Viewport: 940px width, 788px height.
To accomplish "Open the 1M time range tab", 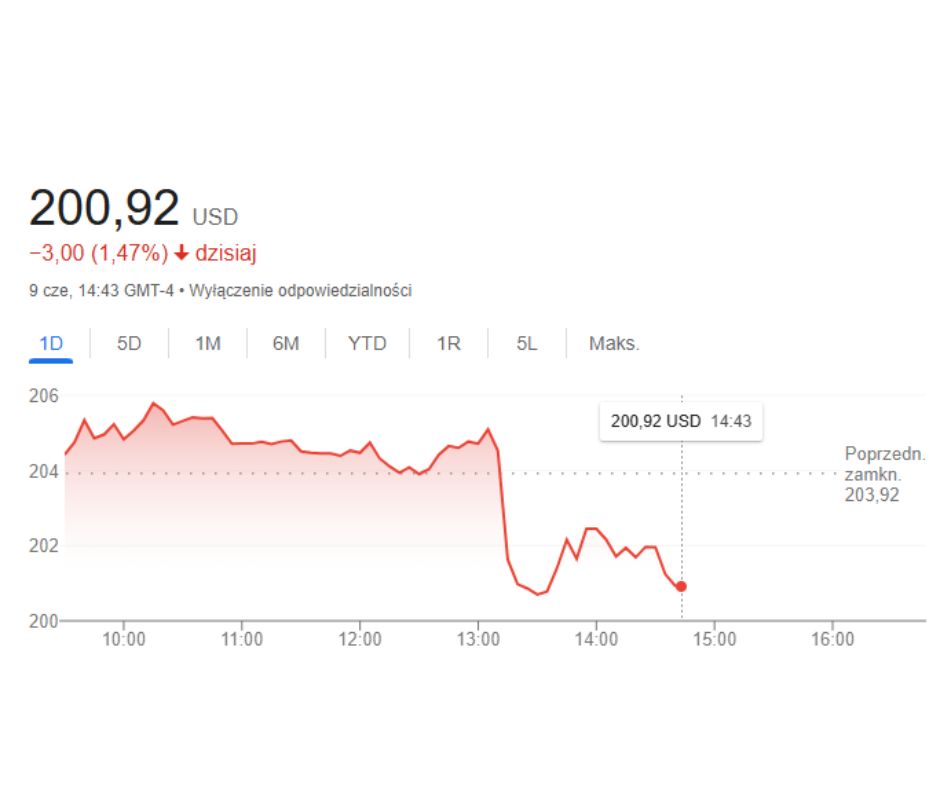I will [207, 344].
